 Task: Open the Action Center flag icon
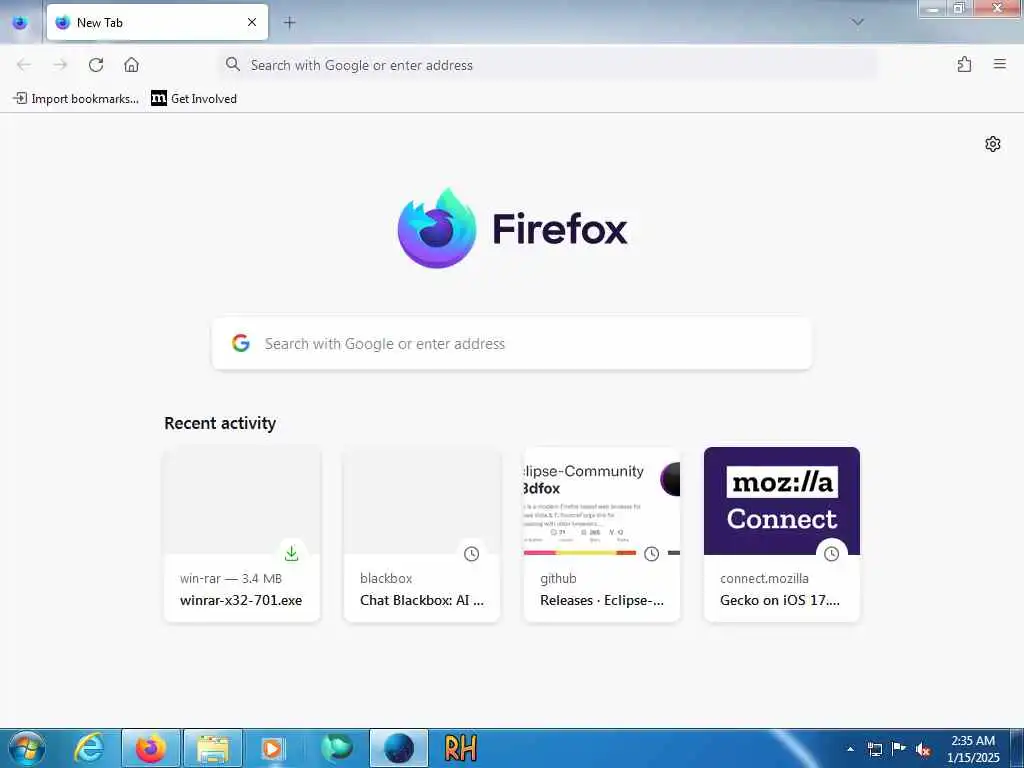899,749
